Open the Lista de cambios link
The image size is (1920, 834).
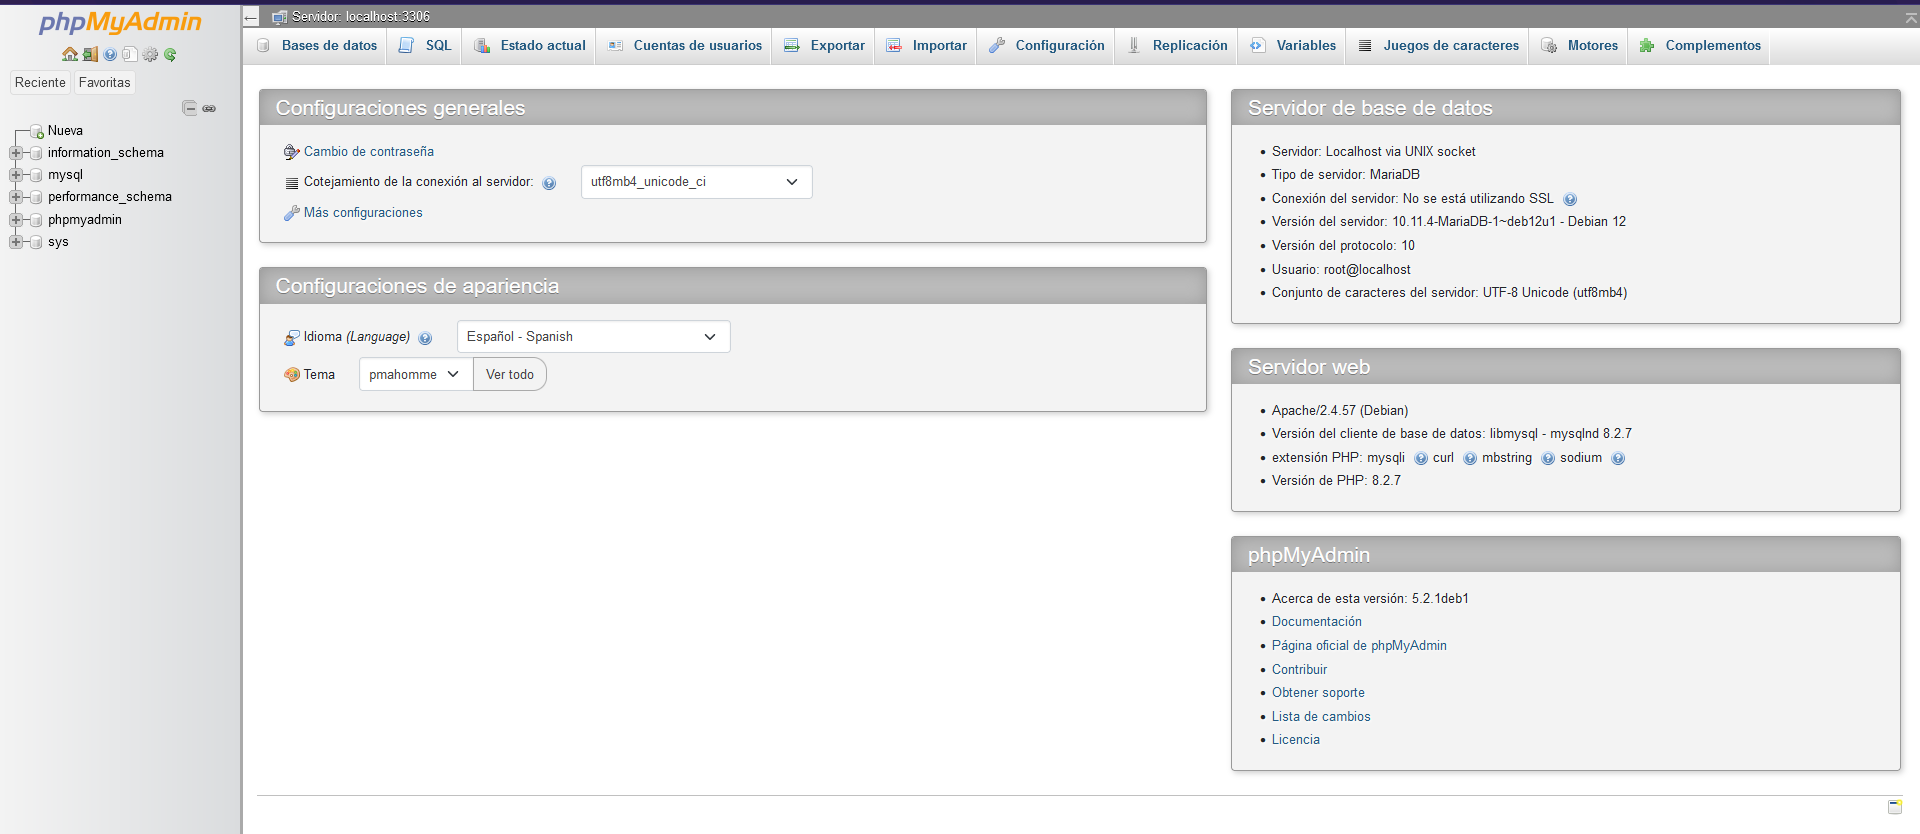(x=1321, y=717)
